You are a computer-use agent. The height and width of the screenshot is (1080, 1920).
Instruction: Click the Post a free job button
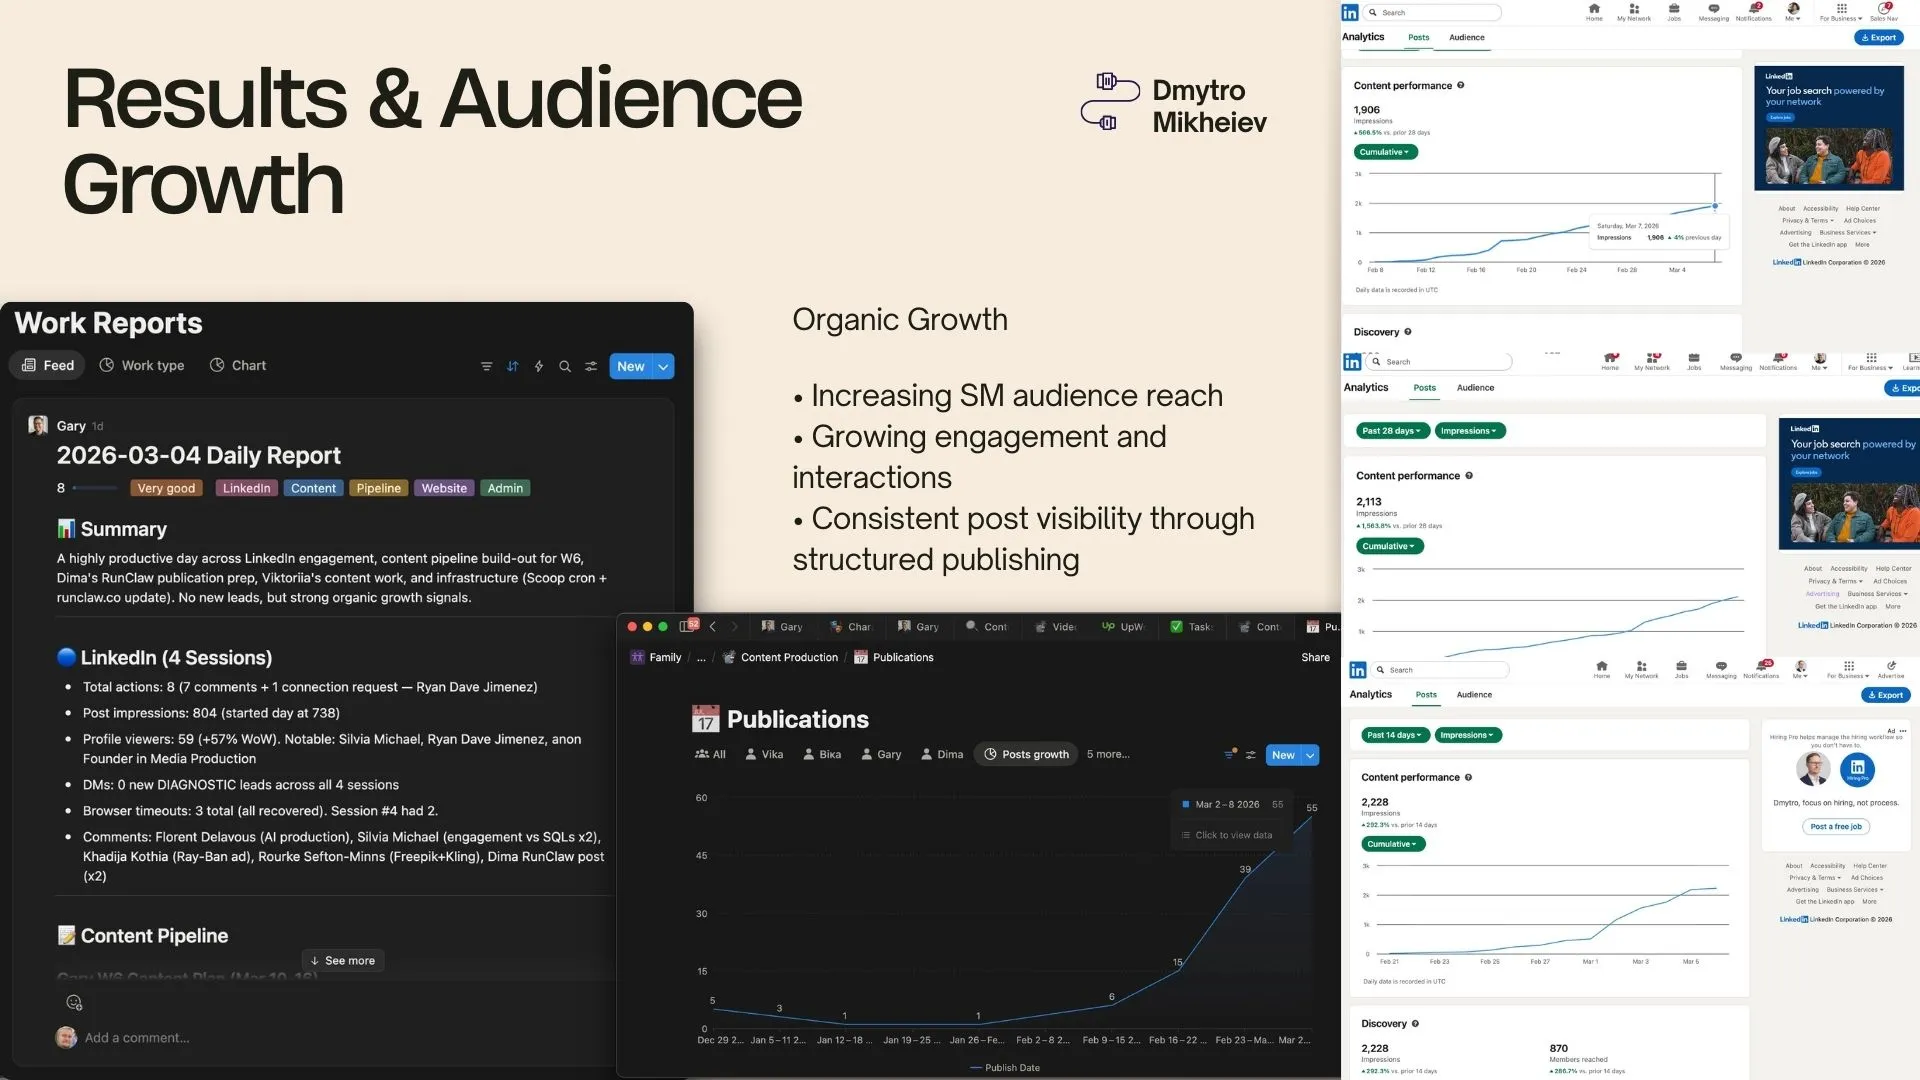tap(1835, 826)
